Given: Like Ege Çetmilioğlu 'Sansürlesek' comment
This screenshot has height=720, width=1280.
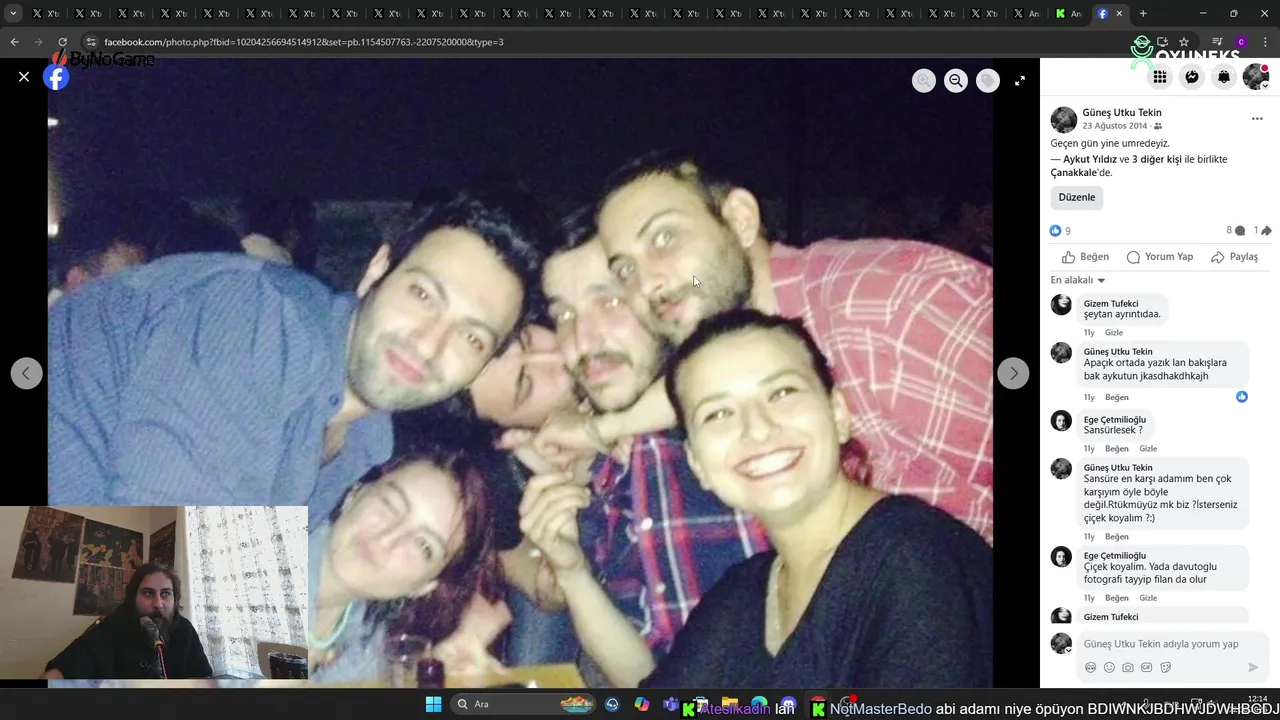Looking at the screenshot, I should click(x=1117, y=449).
